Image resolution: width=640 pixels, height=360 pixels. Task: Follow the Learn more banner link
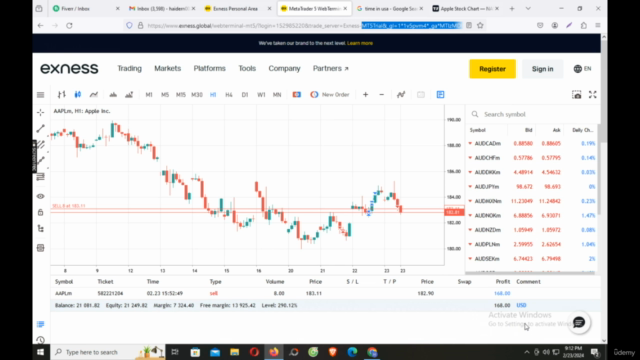pyautogui.click(x=360, y=43)
